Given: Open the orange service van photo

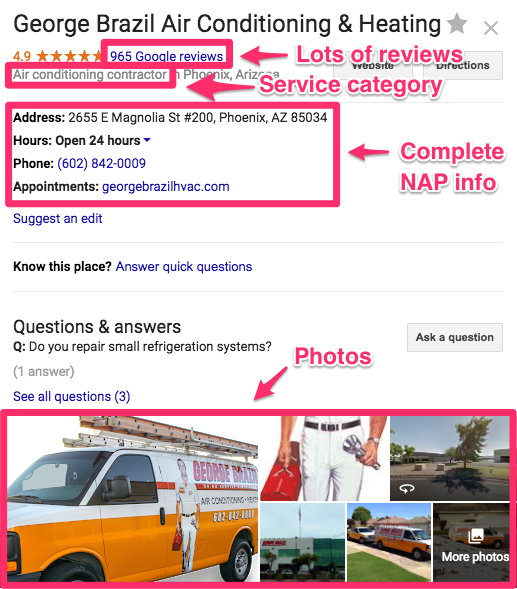Looking at the screenshot, I should tap(133, 498).
